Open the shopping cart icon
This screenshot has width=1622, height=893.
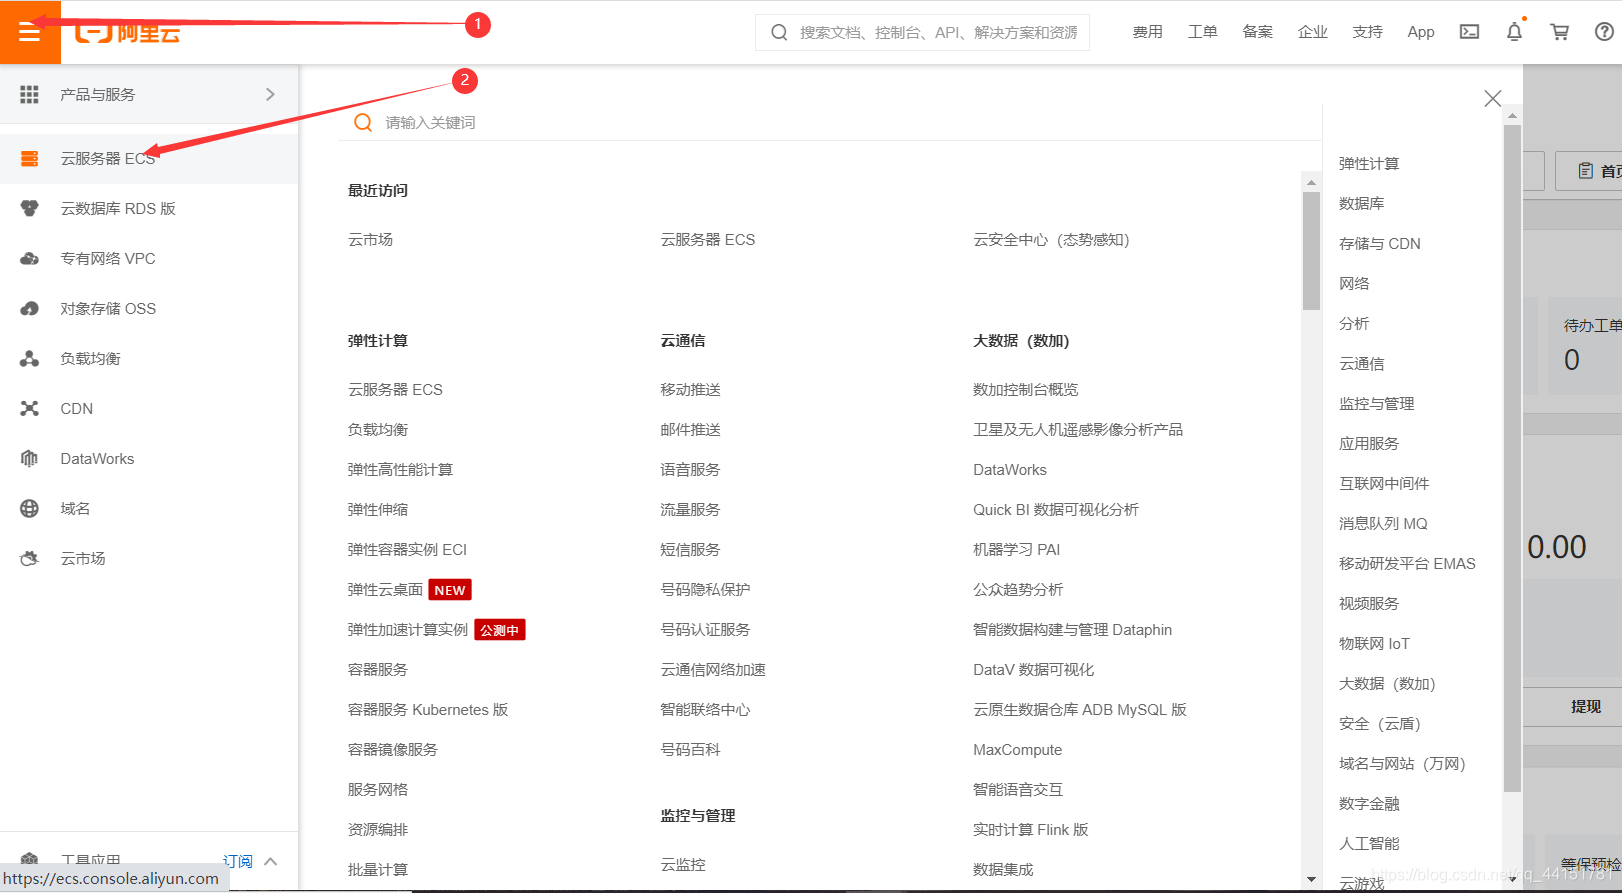tap(1559, 32)
